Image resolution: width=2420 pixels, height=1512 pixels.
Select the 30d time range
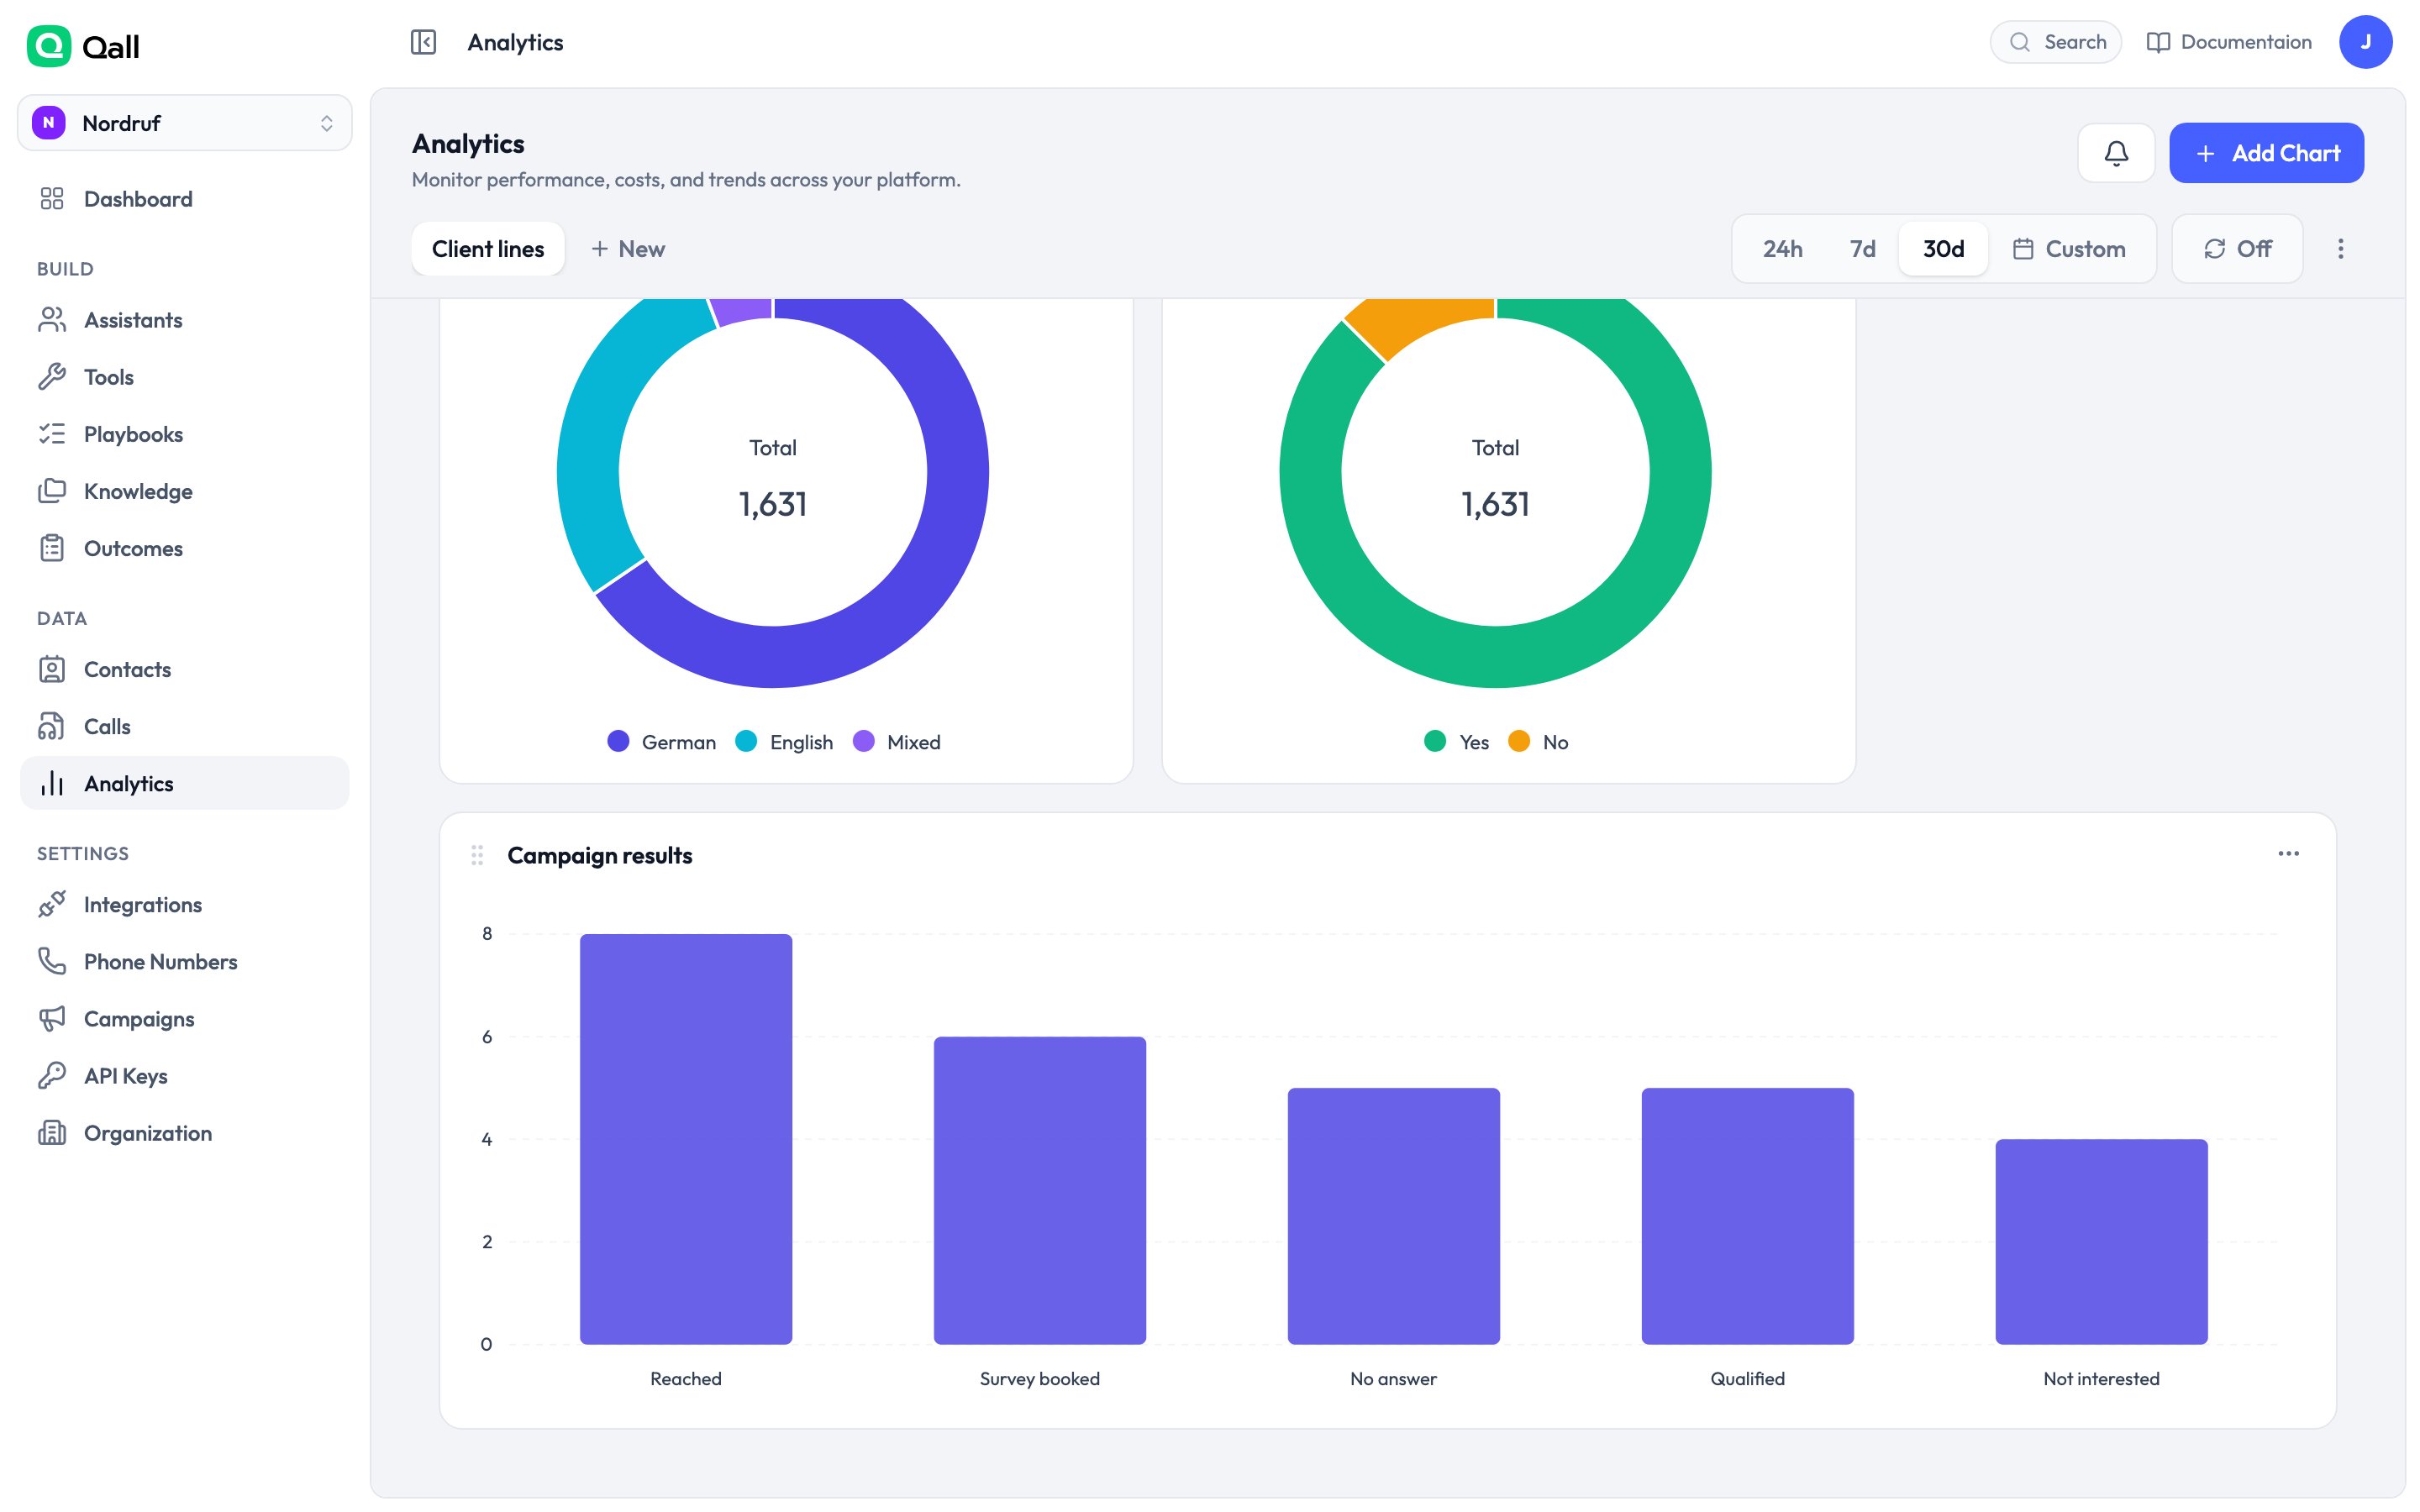pos(1943,249)
